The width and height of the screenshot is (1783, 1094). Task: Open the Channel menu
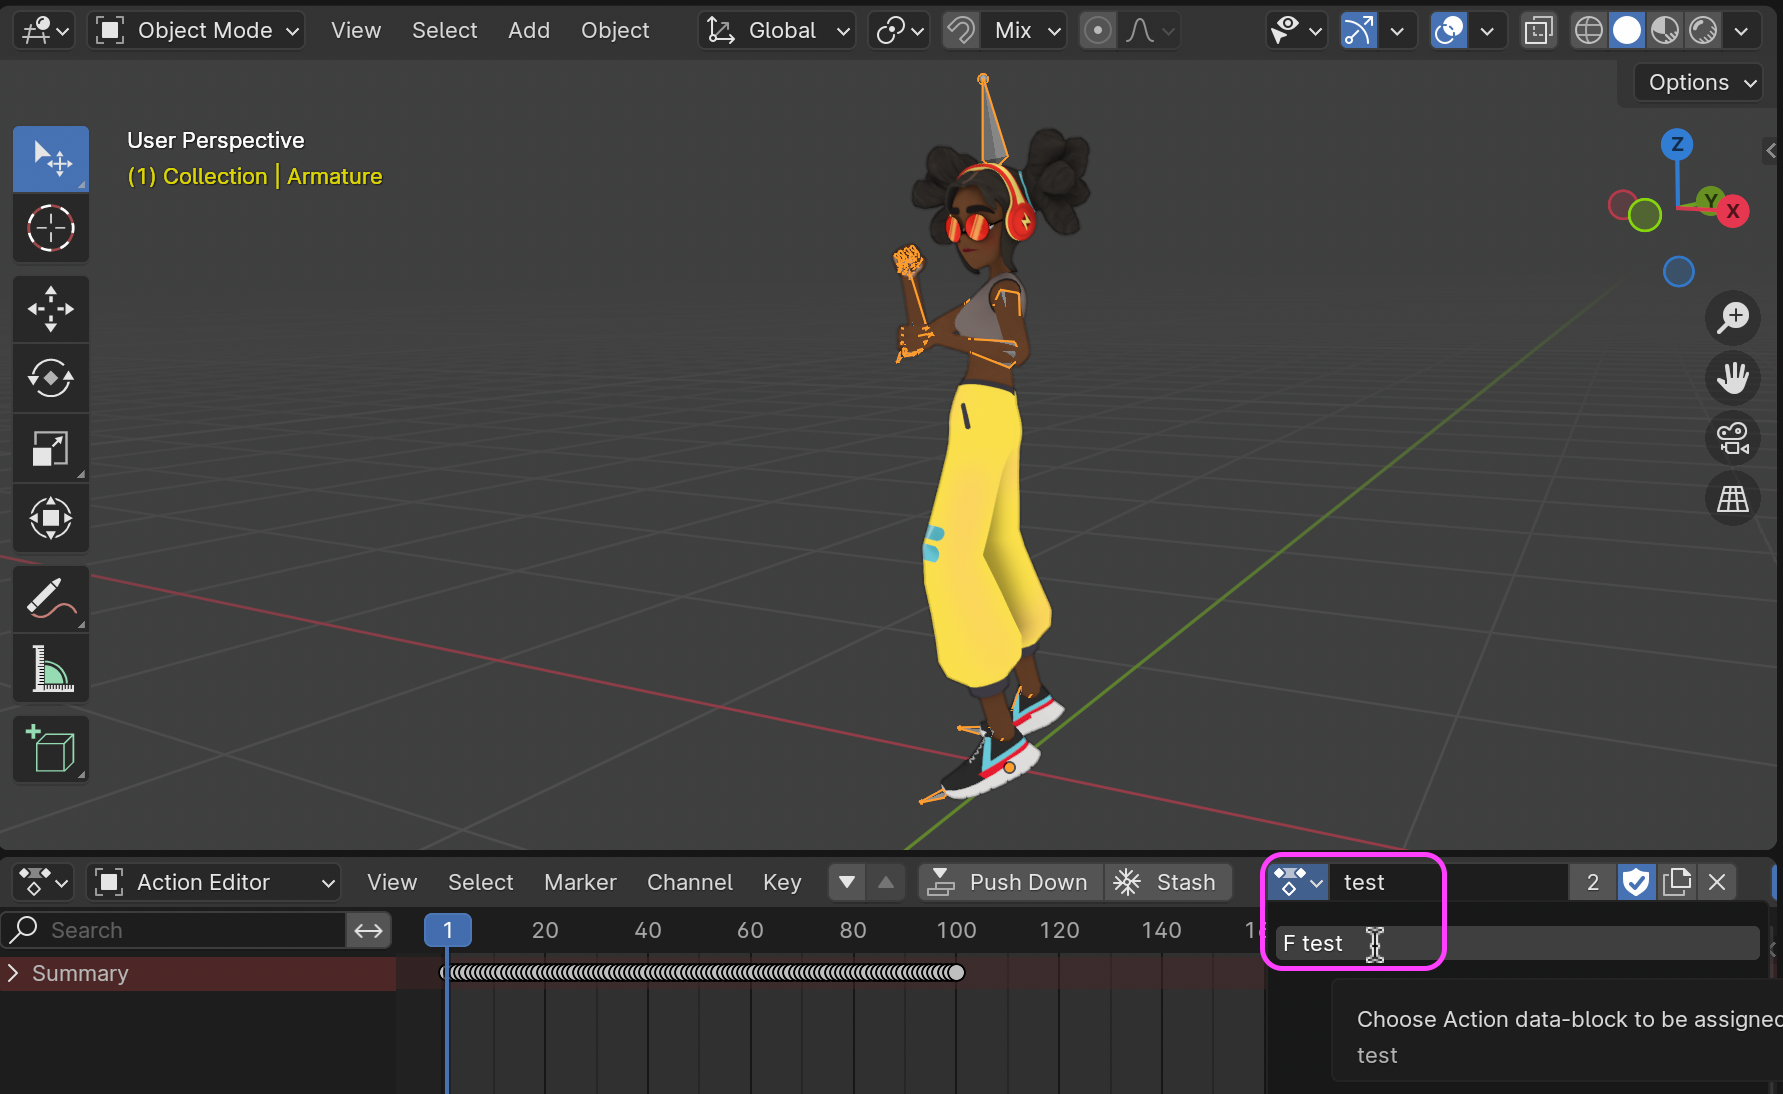(690, 882)
